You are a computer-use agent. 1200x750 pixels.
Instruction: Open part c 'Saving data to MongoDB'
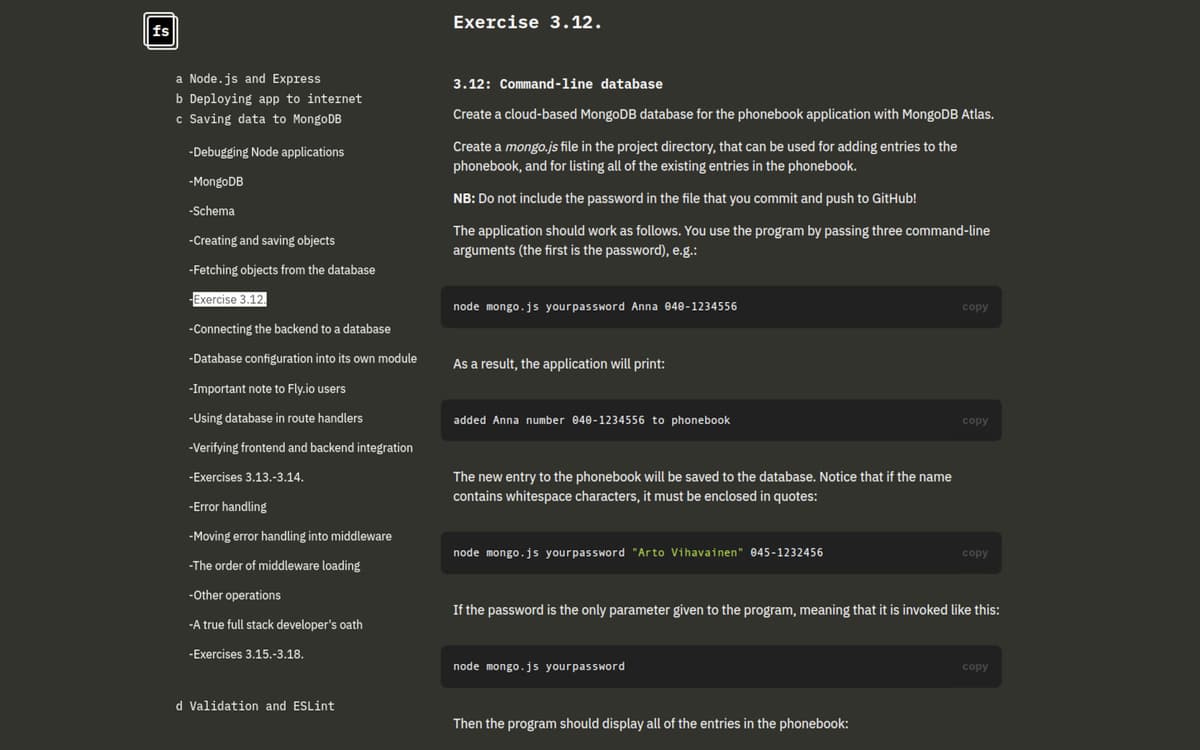262,118
